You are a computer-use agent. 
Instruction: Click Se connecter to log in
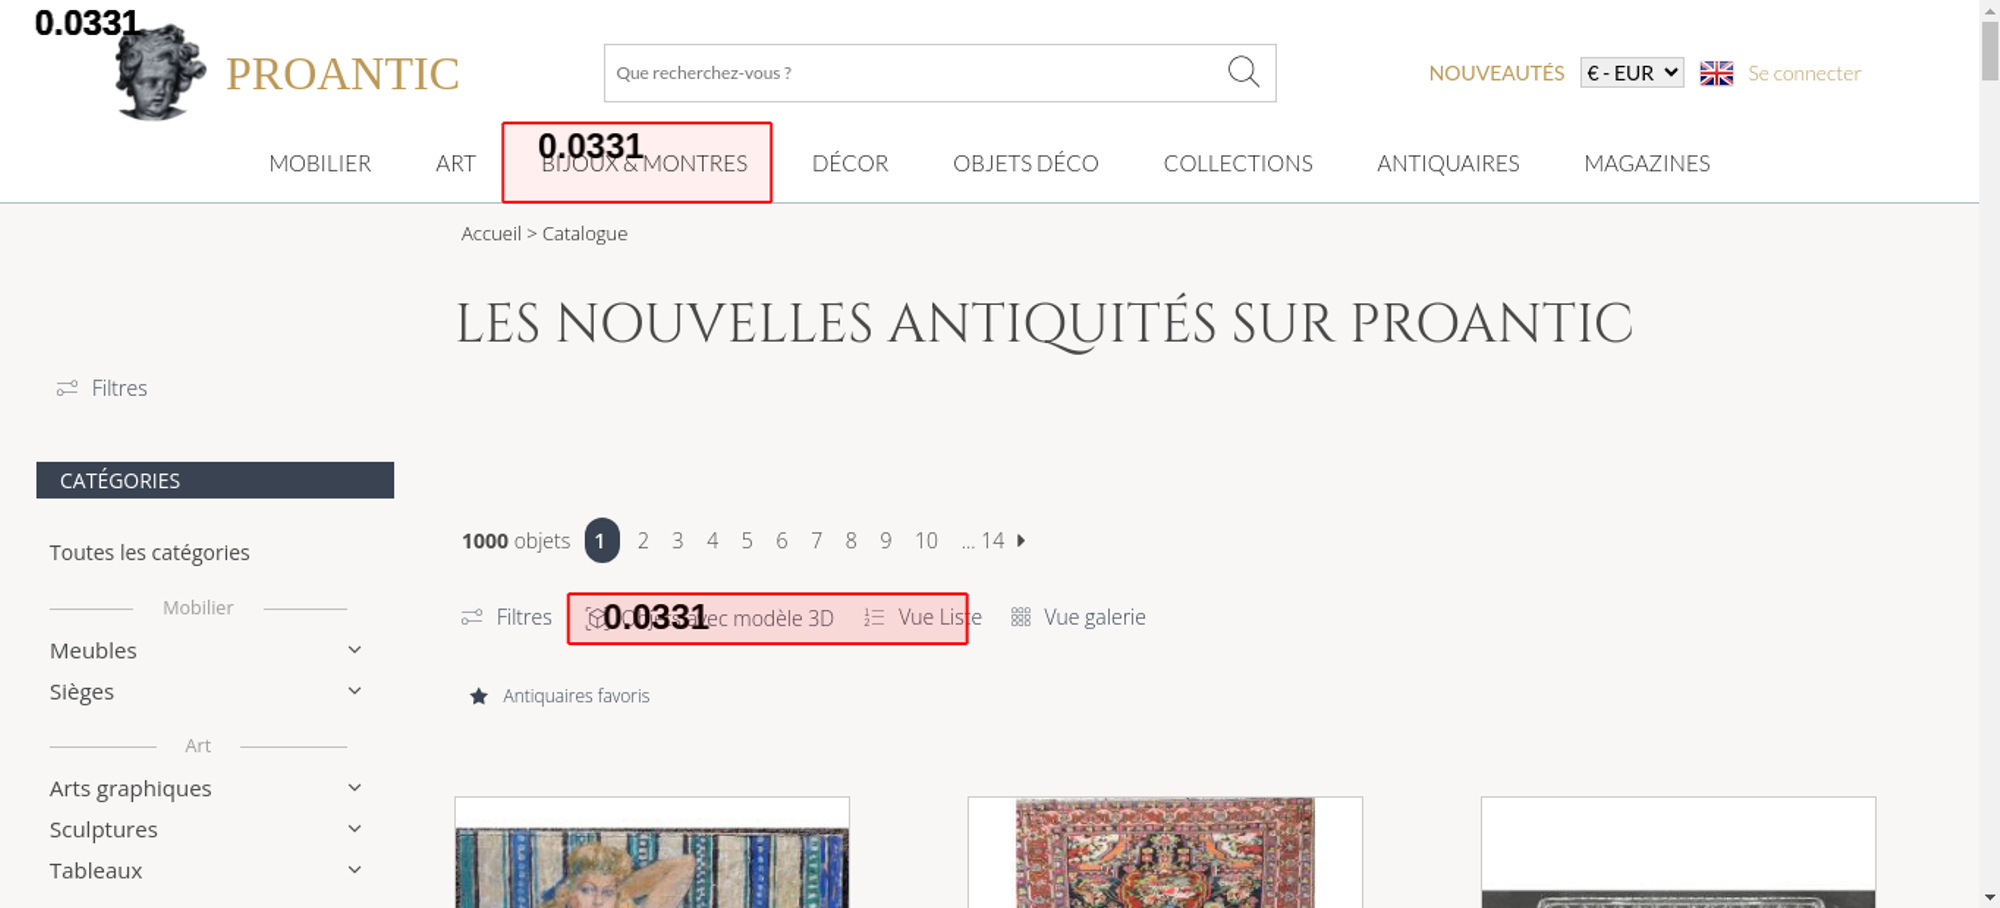(1804, 73)
